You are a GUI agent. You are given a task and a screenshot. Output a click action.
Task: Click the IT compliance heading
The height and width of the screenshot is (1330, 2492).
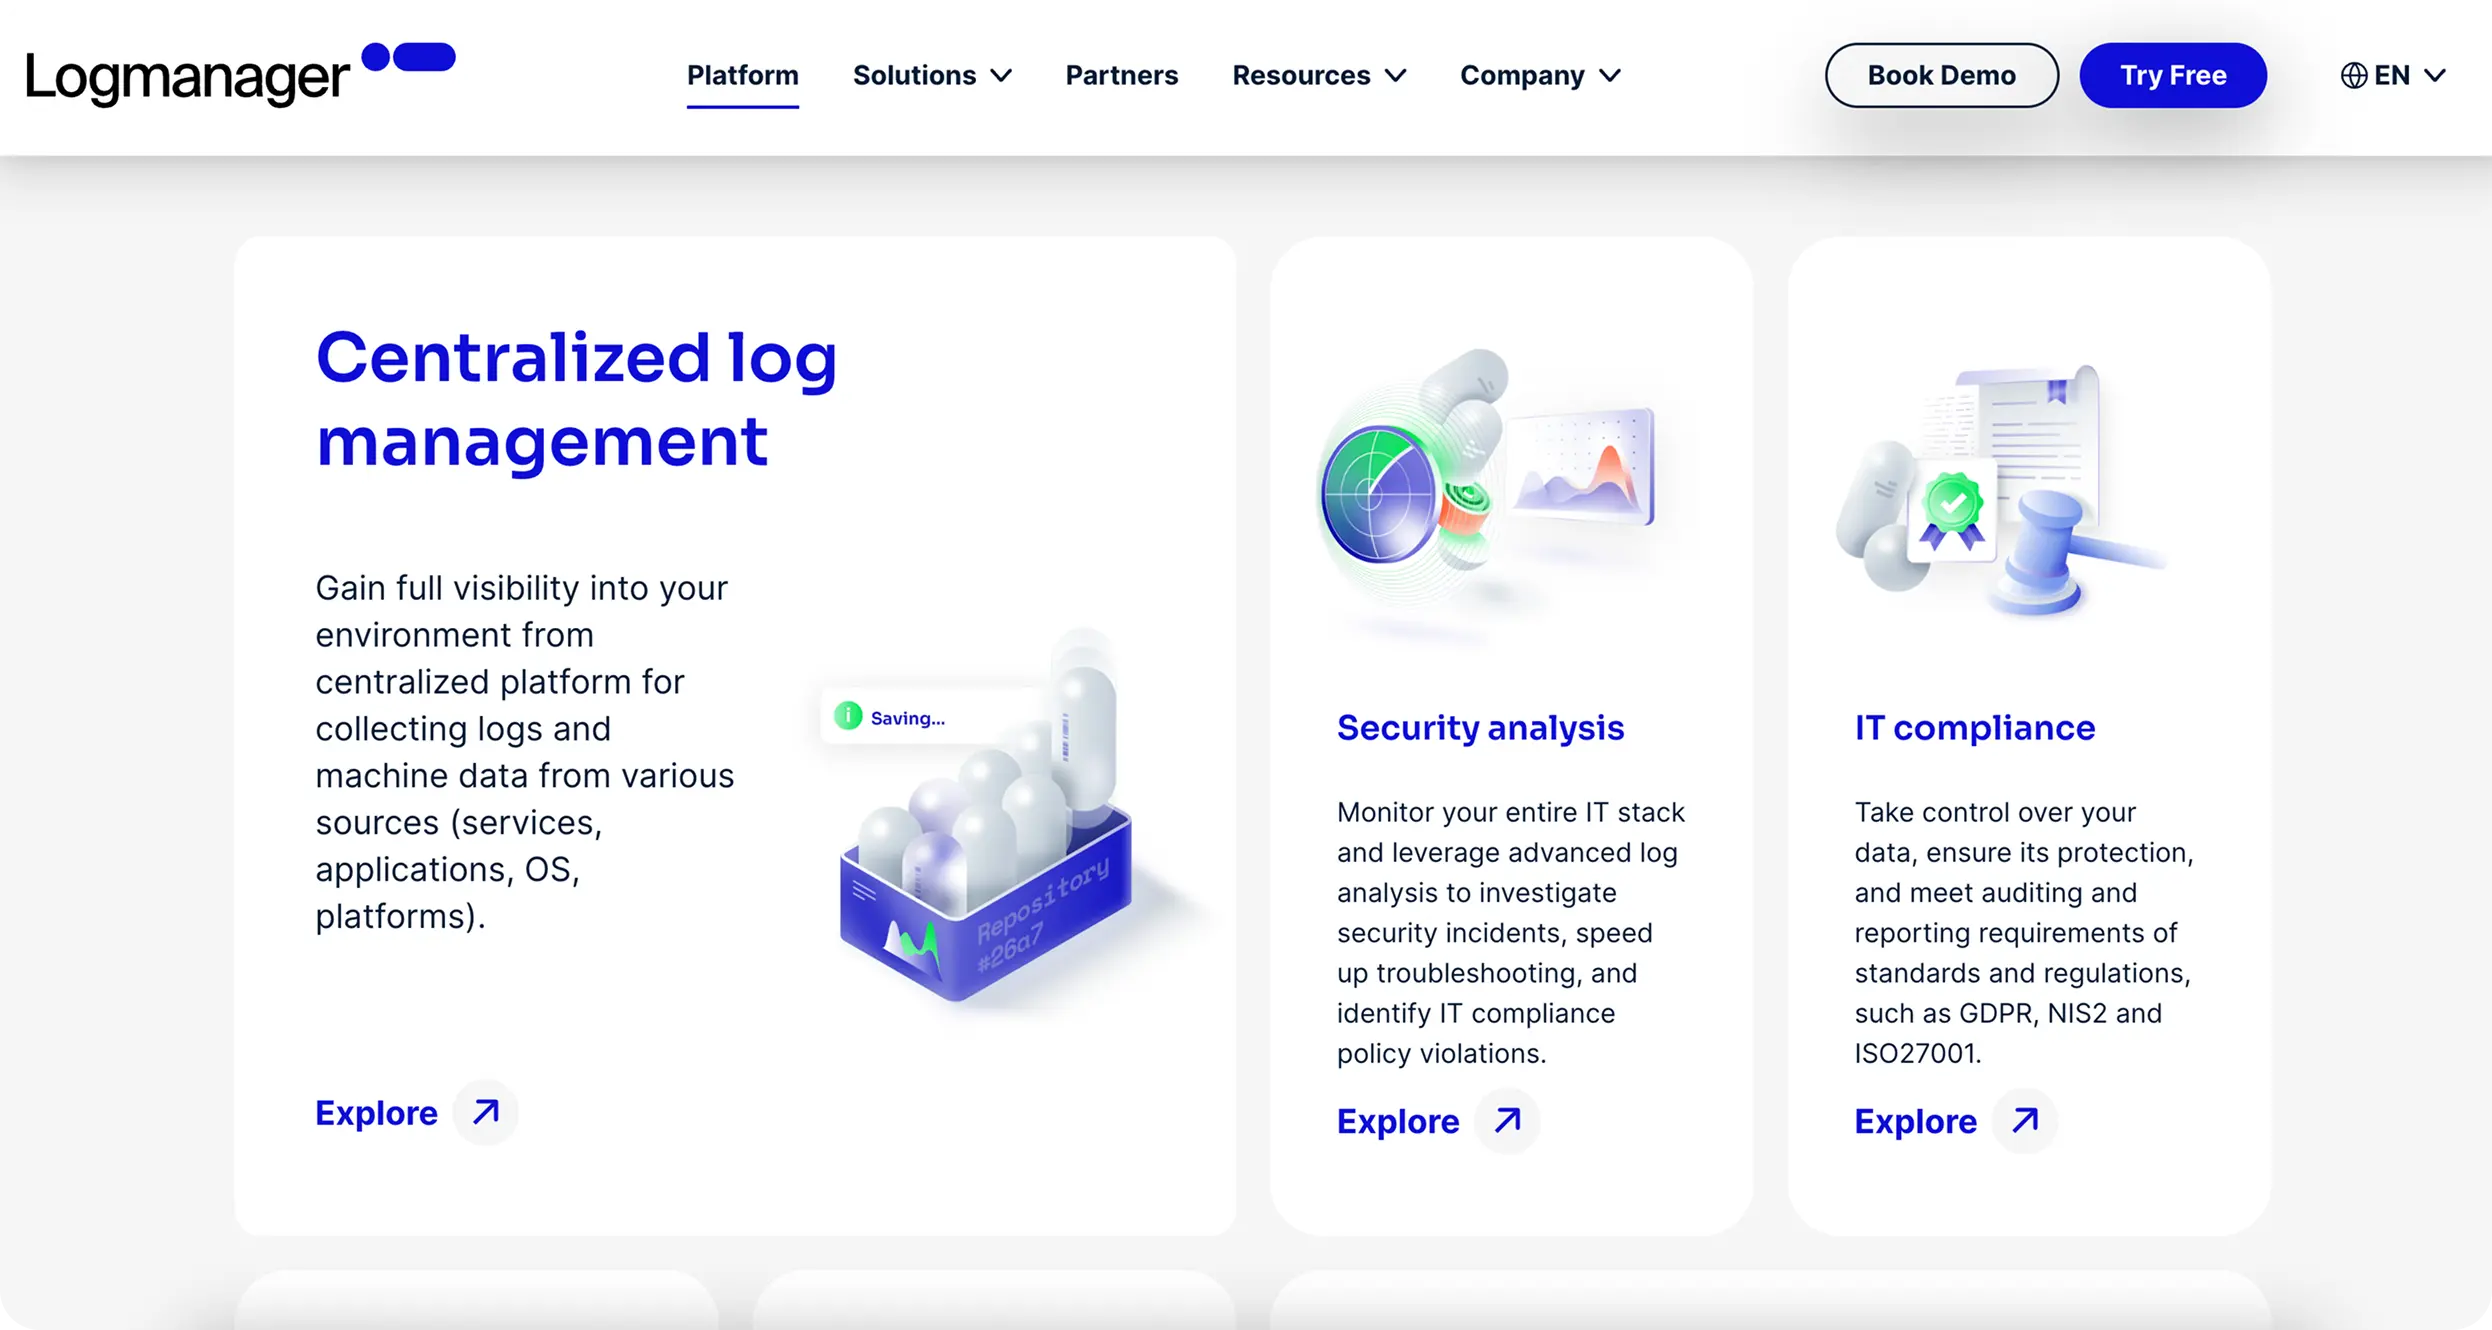(x=1974, y=727)
